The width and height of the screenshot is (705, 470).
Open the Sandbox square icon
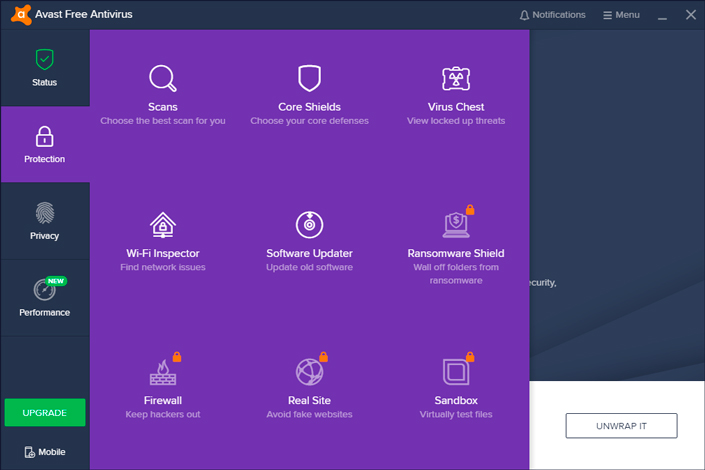click(455, 372)
